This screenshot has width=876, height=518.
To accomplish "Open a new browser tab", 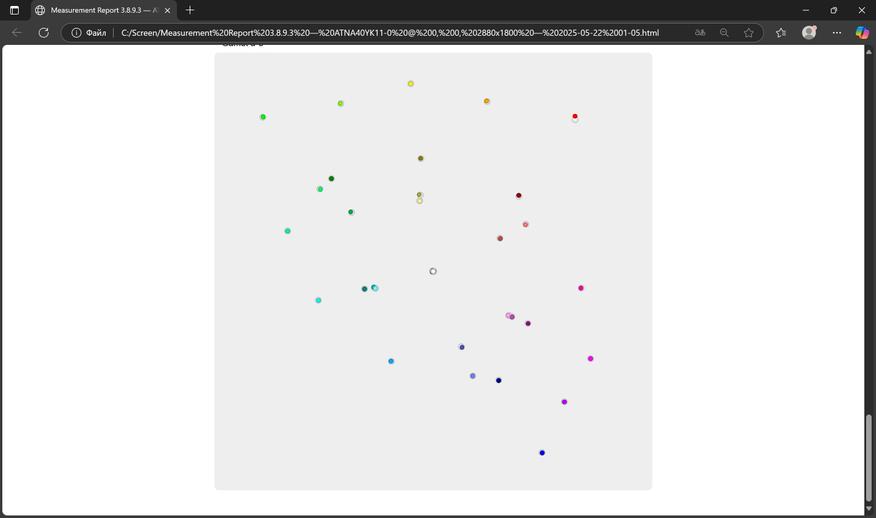I will click(x=190, y=10).
